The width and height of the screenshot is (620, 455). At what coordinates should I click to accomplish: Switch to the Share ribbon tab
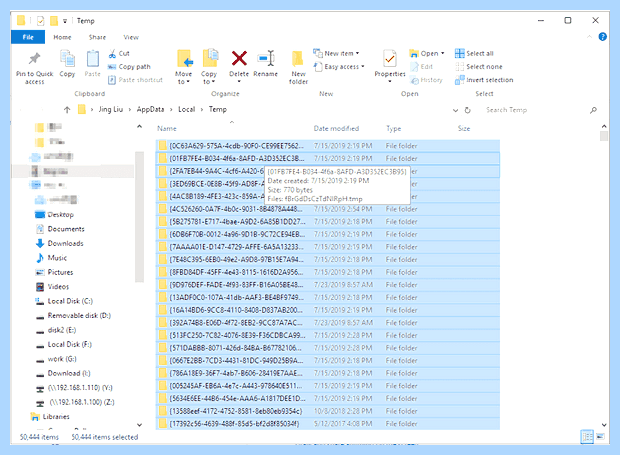pos(97,37)
